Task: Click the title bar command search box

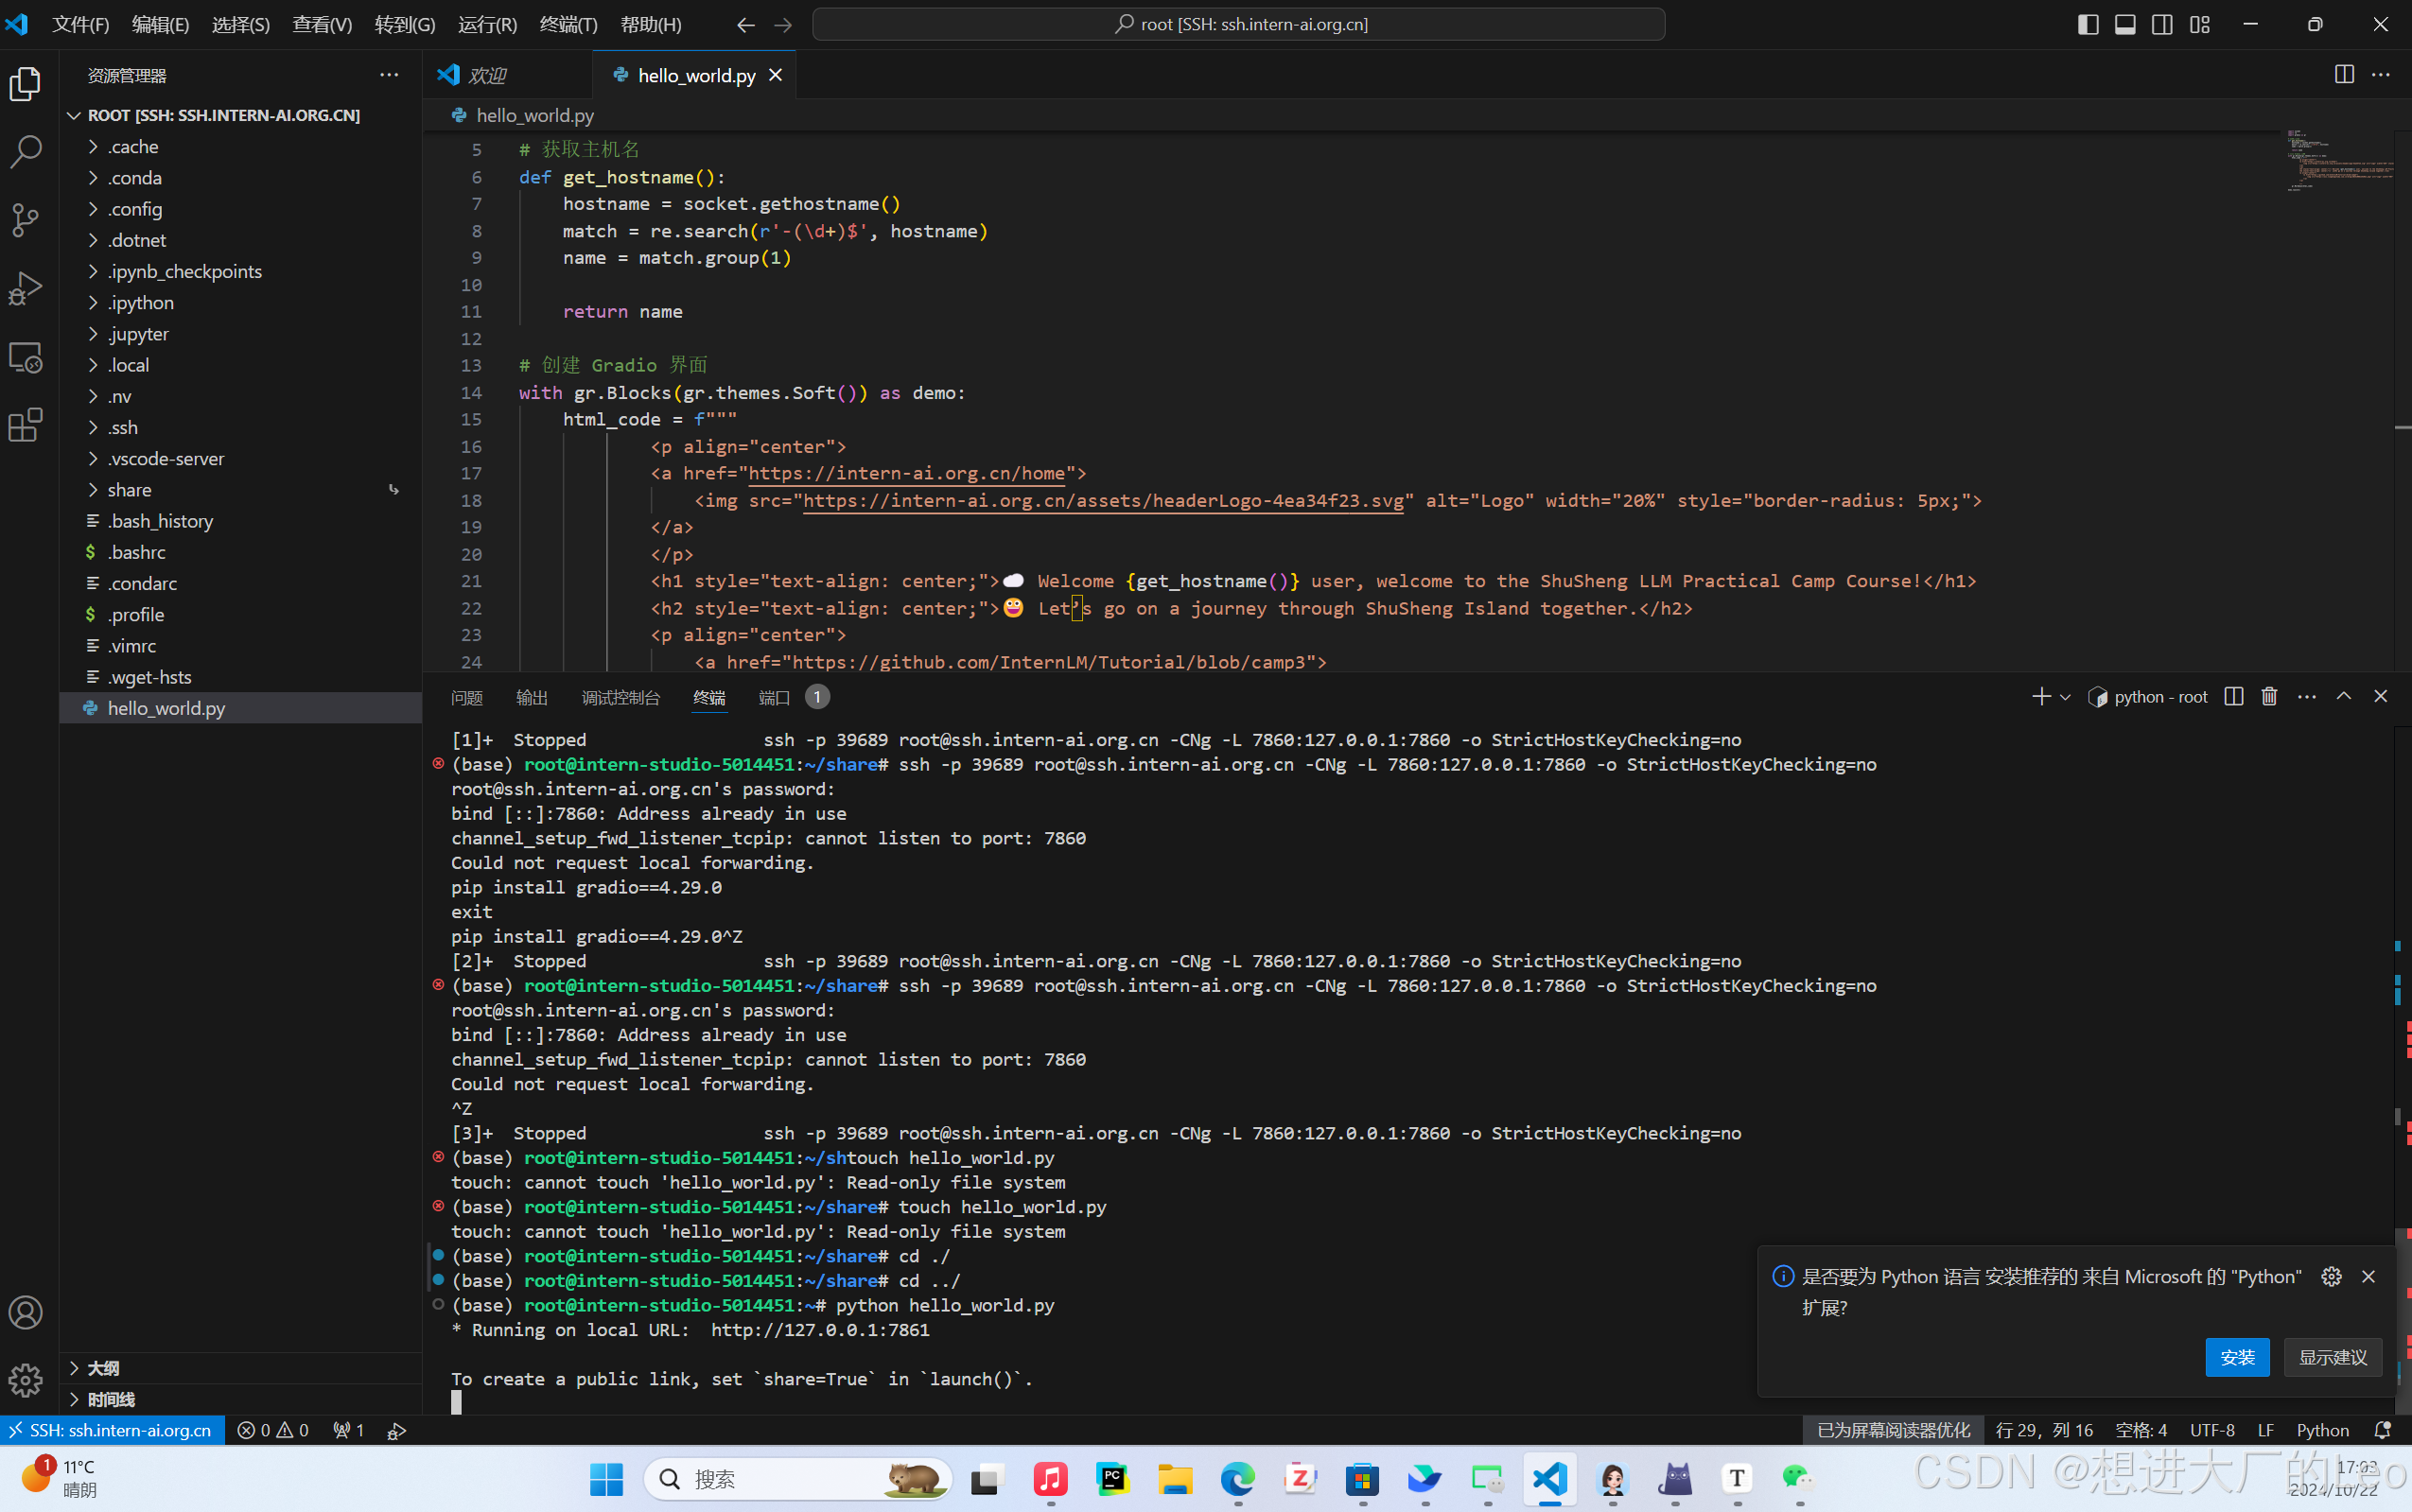Action: [x=1238, y=24]
